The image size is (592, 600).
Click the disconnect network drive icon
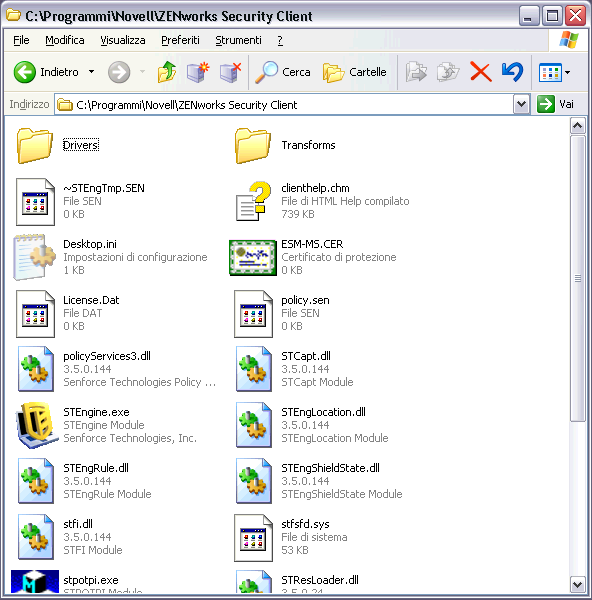pos(231,72)
